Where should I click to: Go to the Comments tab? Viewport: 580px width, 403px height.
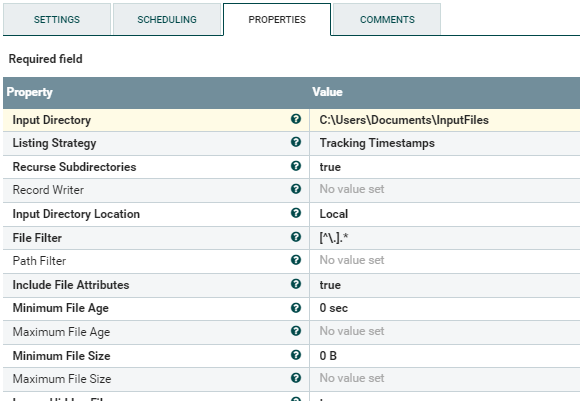387,19
